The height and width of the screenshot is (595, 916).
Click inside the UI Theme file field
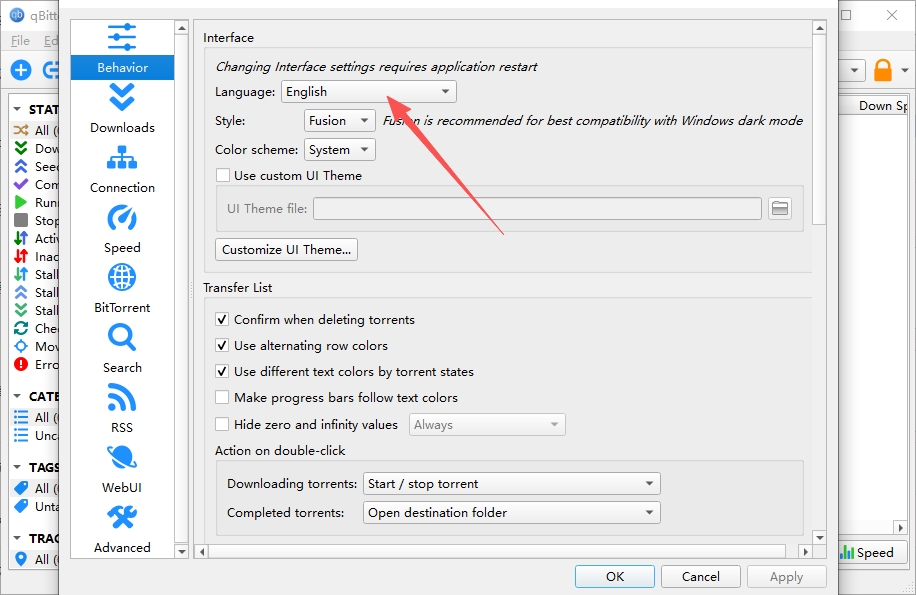pyautogui.click(x=537, y=208)
